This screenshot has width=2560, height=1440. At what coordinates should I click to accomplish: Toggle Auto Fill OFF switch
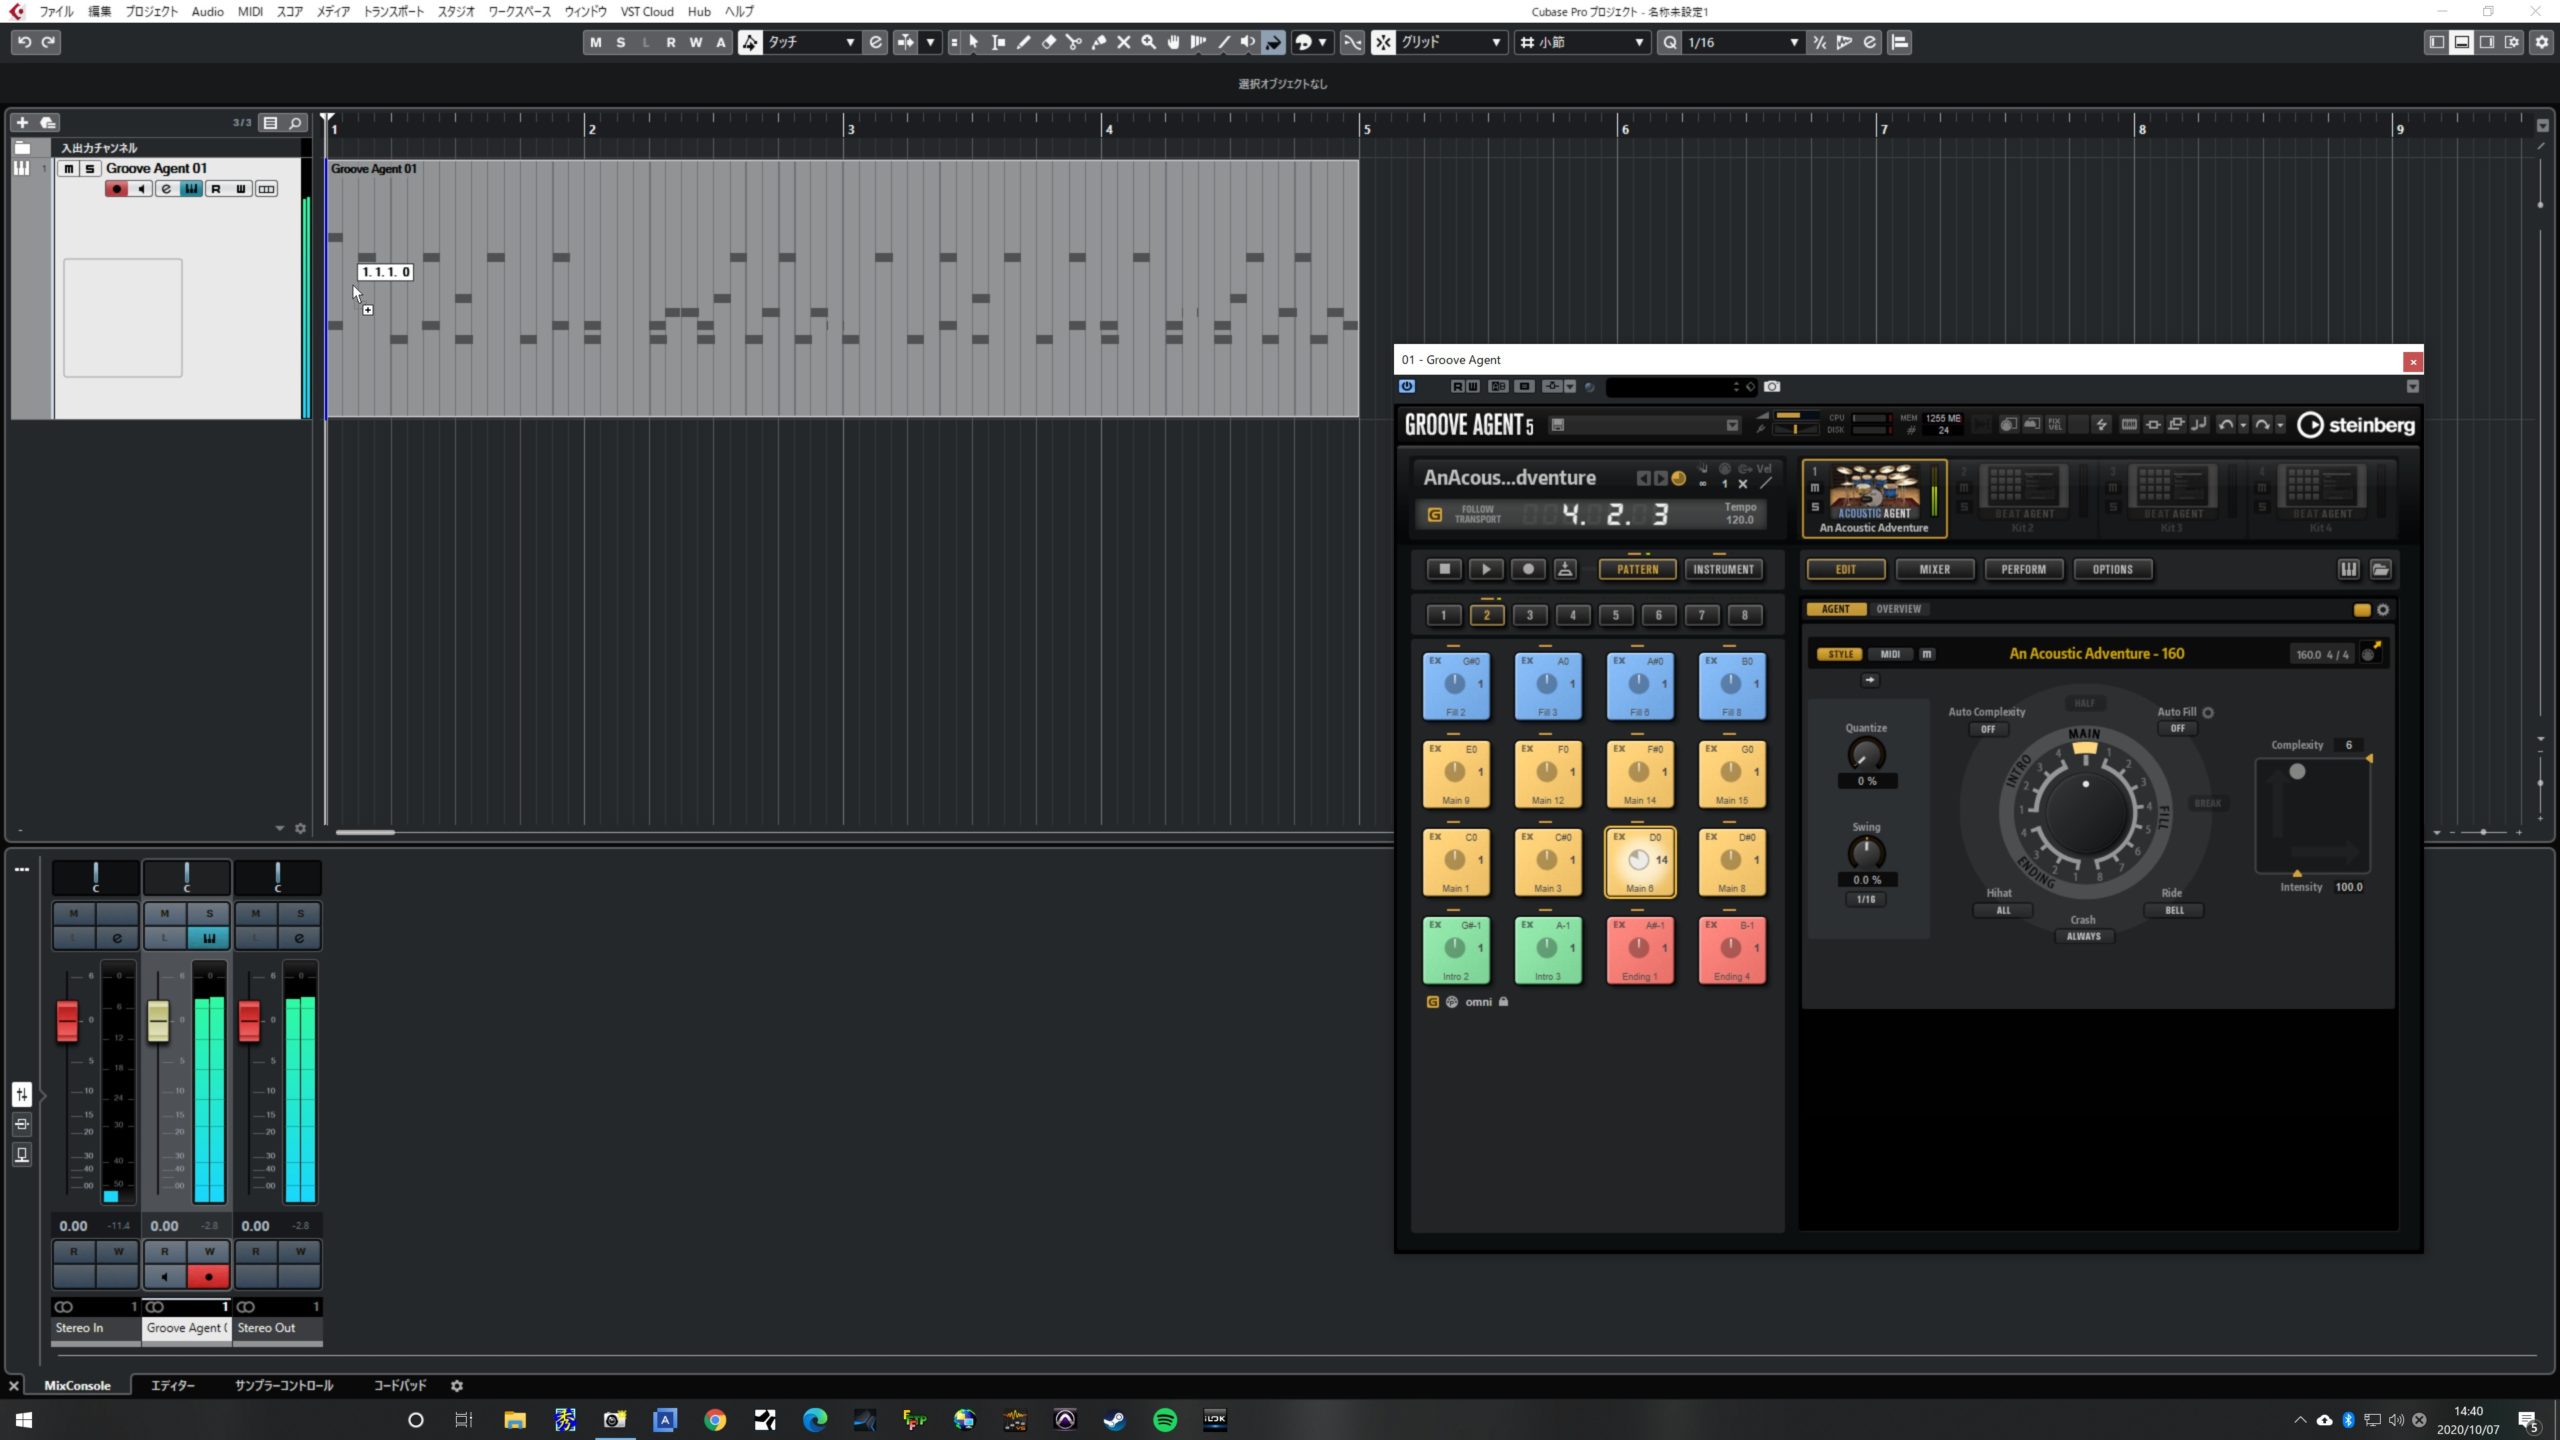[x=2177, y=729]
